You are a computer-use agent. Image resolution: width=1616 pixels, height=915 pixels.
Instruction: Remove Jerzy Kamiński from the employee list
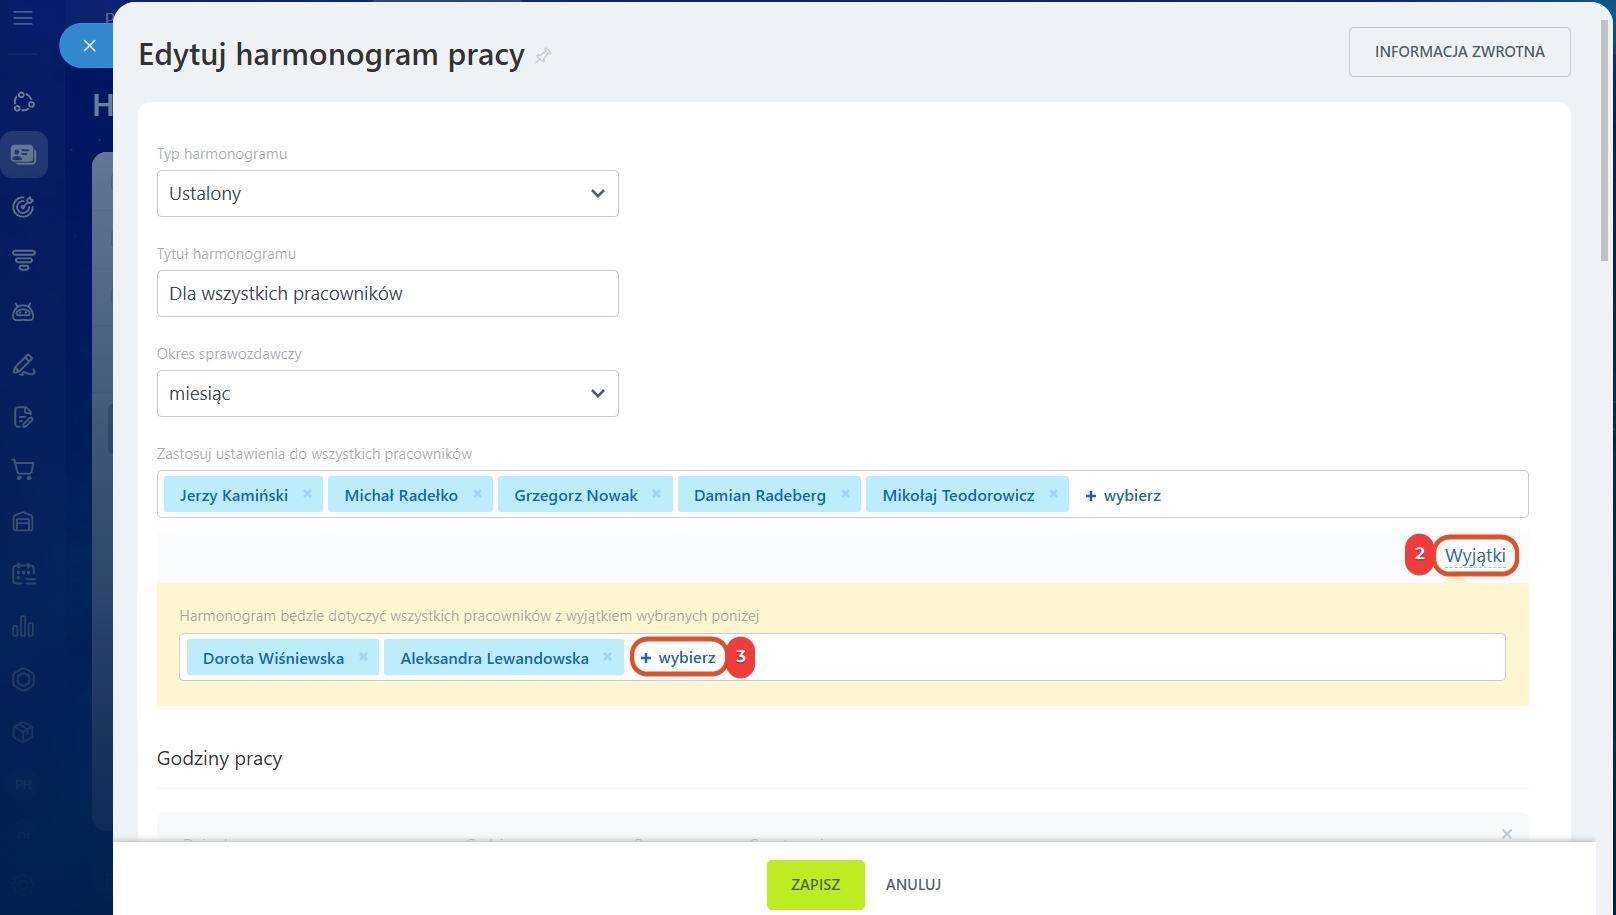pyautogui.click(x=307, y=494)
